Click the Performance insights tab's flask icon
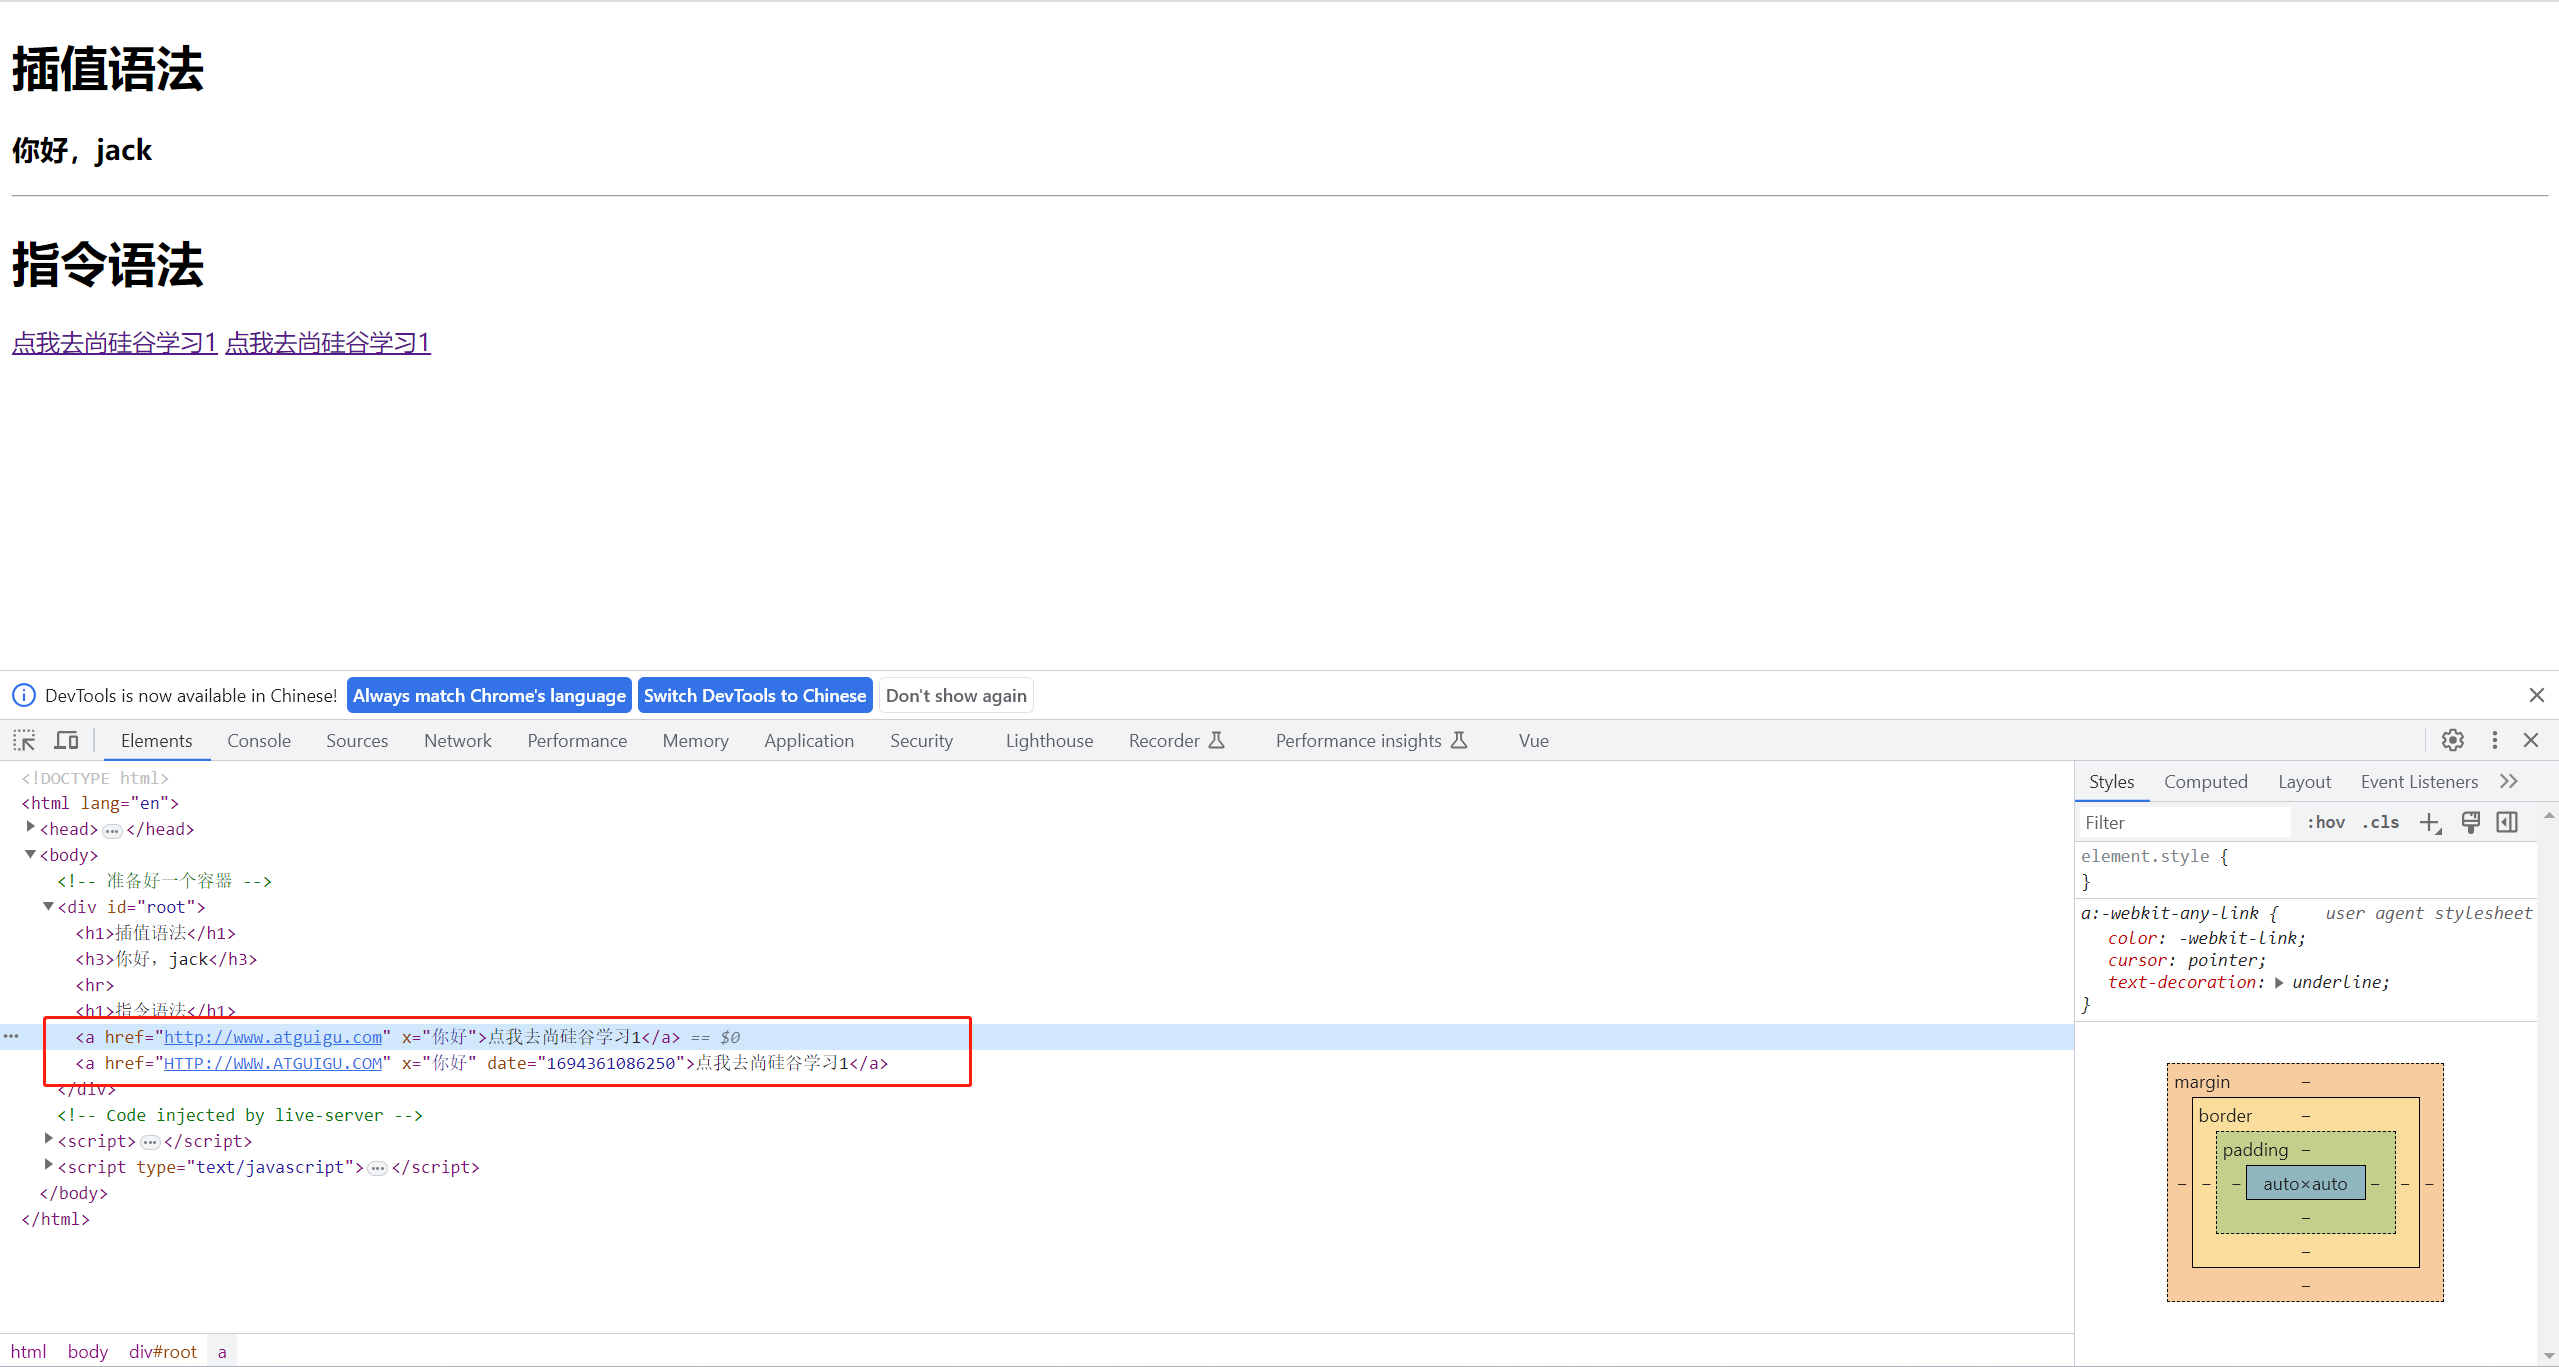This screenshot has height=1367, width=2559. 1459,740
